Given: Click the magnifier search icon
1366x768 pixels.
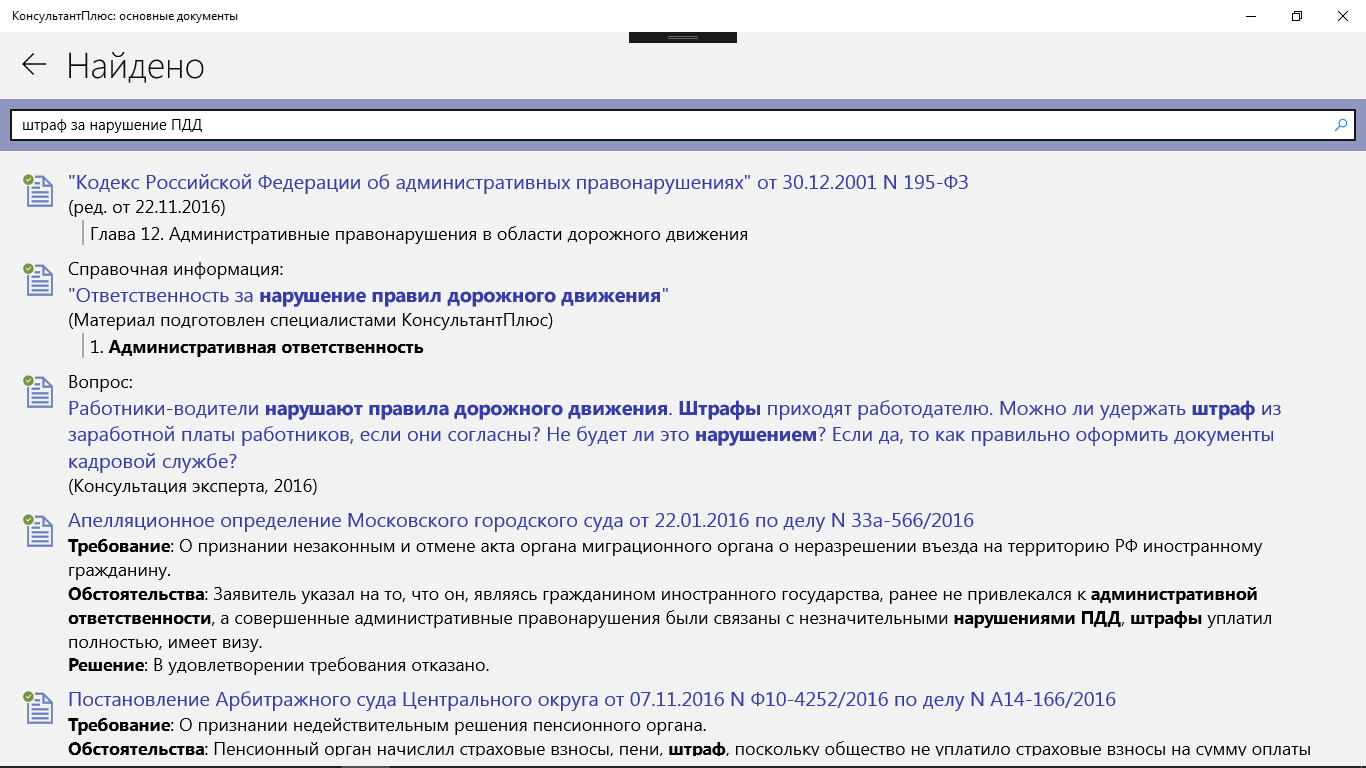Looking at the screenshot, I should pos(1341,125).
